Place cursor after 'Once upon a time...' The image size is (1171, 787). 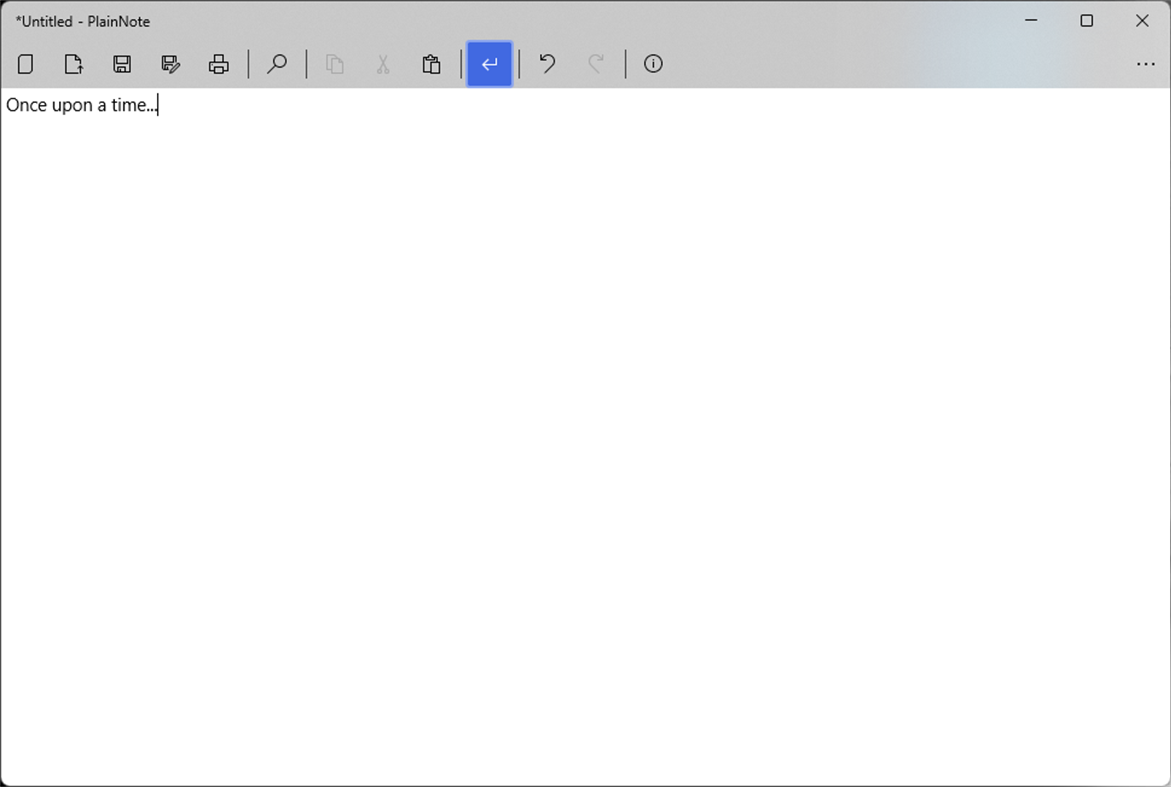(x=158, y=104)
